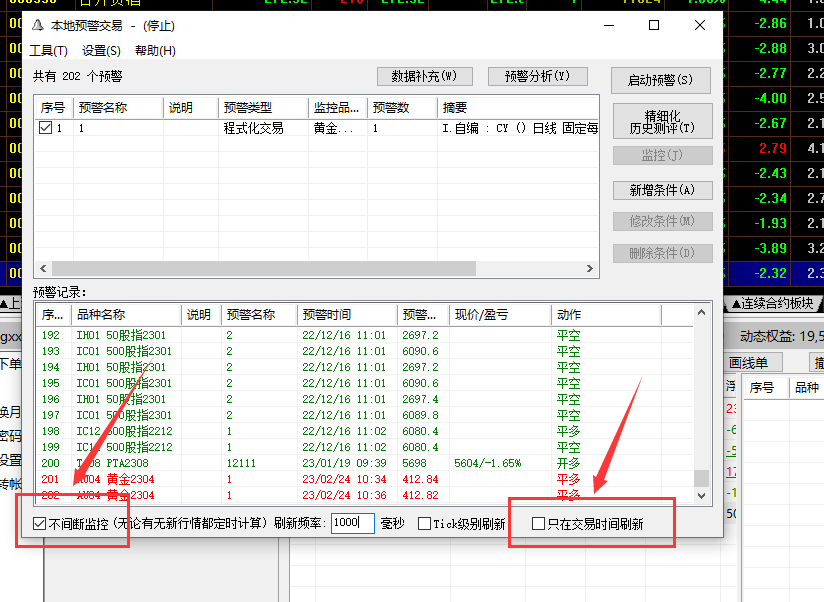Open the 帮助(H) menu
This screenshot has width=824, height=602.
(x=154, y=51)
